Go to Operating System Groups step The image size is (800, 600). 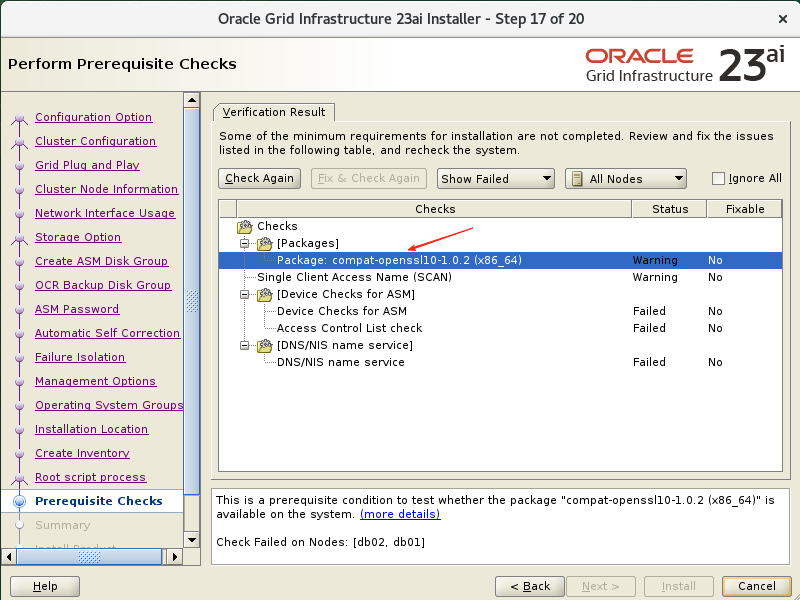point(109,405)
